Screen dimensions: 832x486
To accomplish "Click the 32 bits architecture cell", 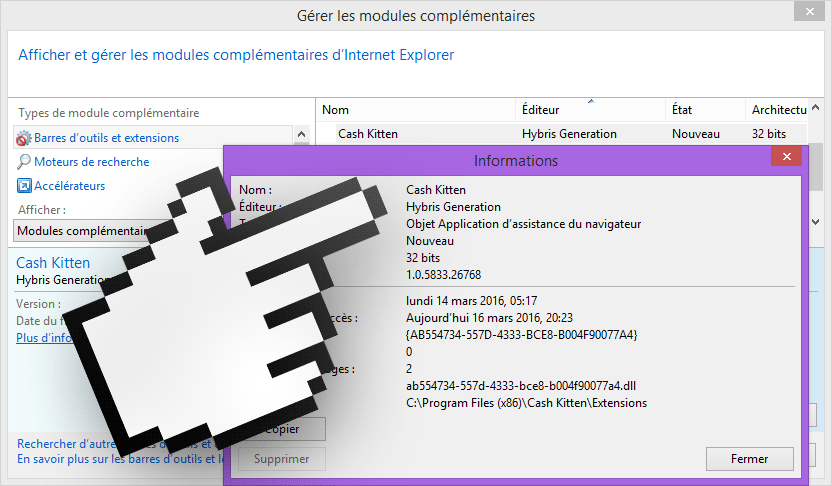I will click(x=768, y=134).
